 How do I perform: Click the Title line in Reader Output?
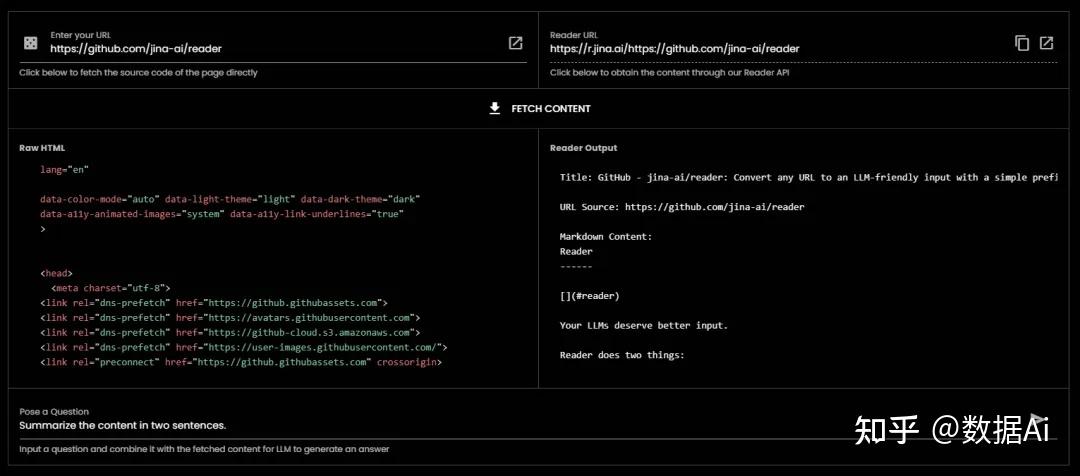809,177
